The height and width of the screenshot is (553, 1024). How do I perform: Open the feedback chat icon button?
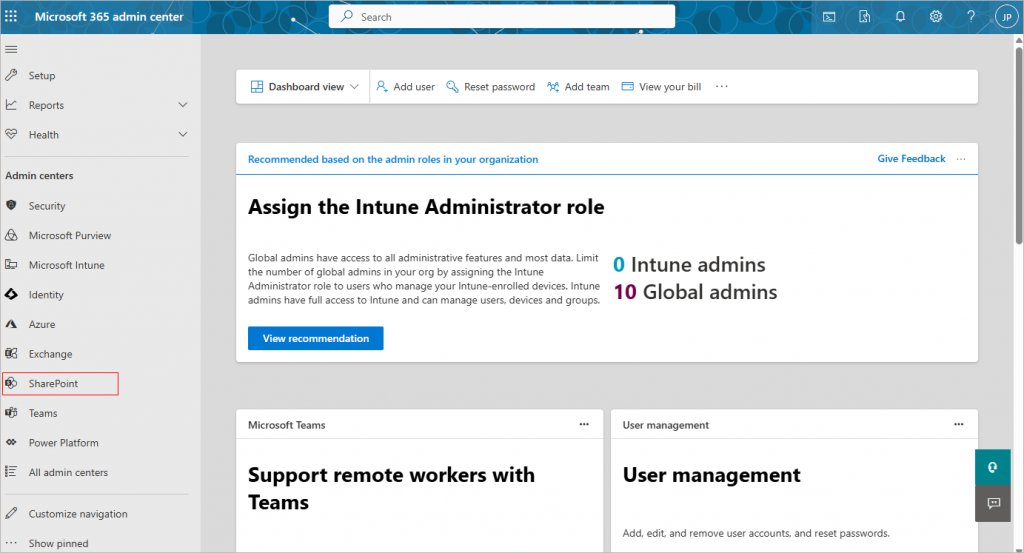pos(993,503)
